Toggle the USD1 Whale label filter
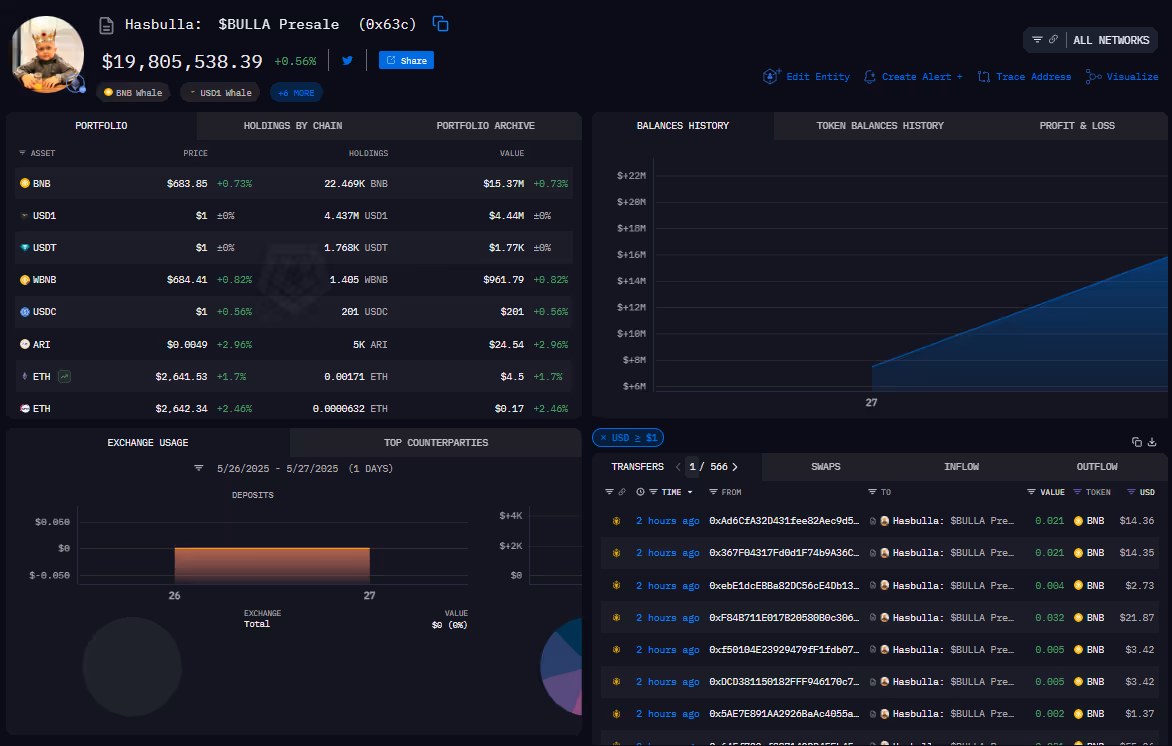This screenshot has width=1172, height=746. click(x=220, y=92)
